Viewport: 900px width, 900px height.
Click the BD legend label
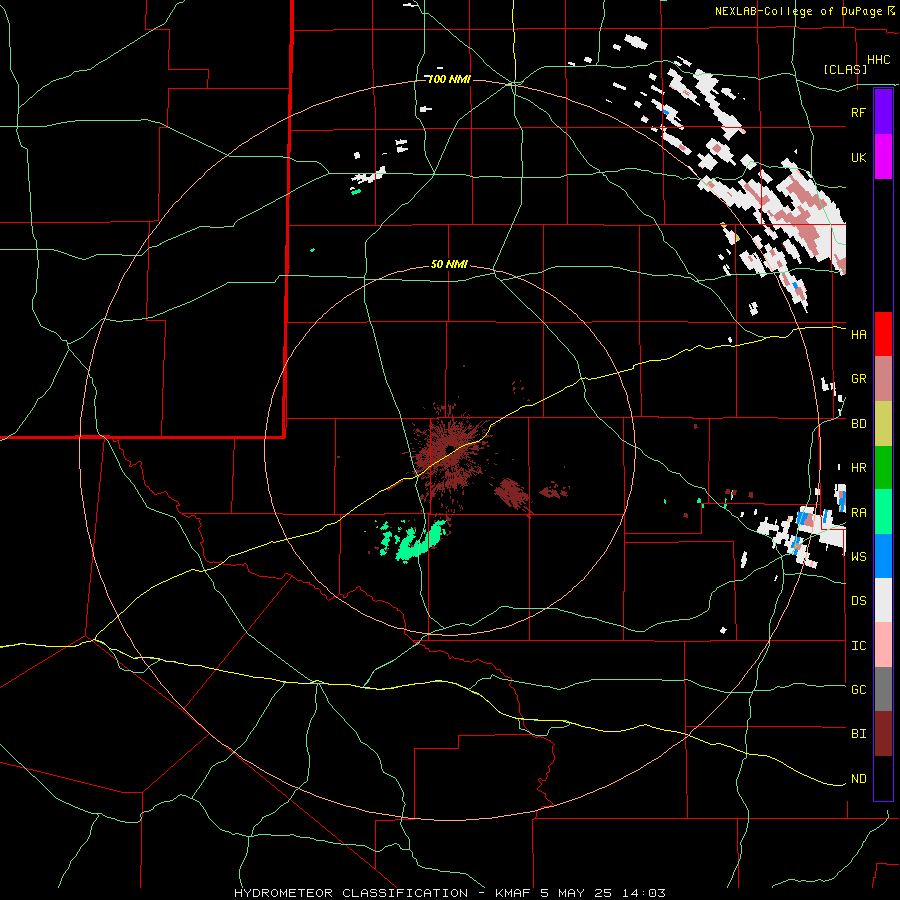coord(858,424)
